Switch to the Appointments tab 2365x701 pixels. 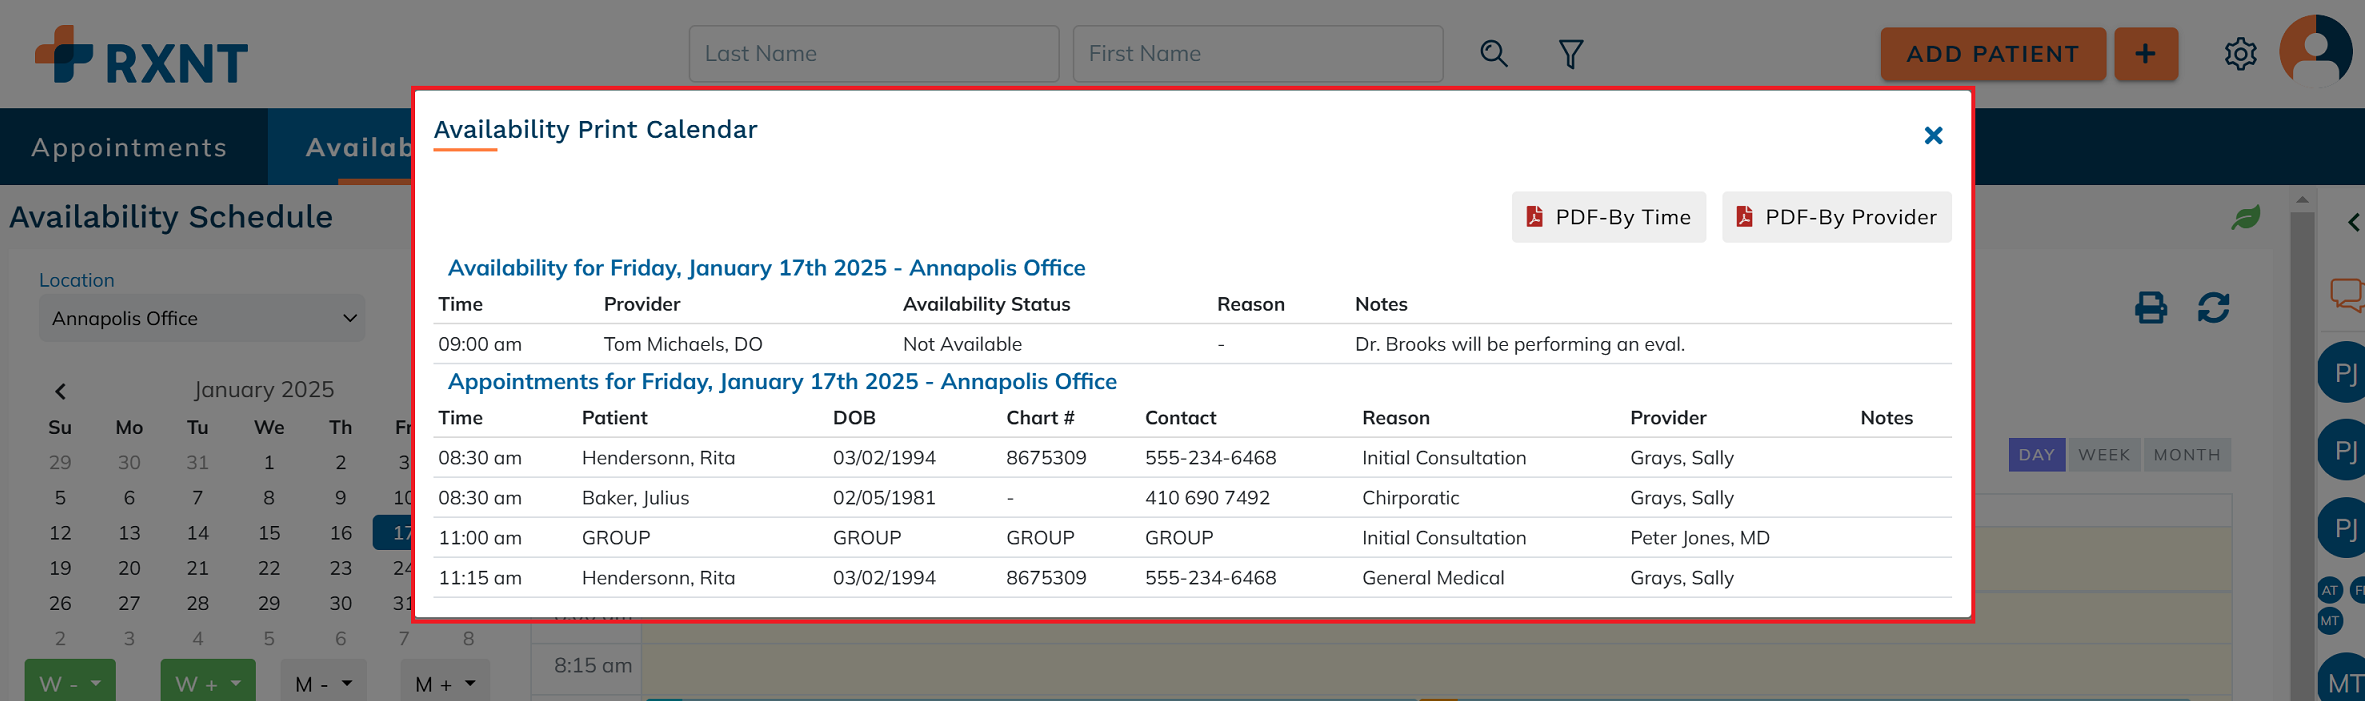[x=130, y=147]
